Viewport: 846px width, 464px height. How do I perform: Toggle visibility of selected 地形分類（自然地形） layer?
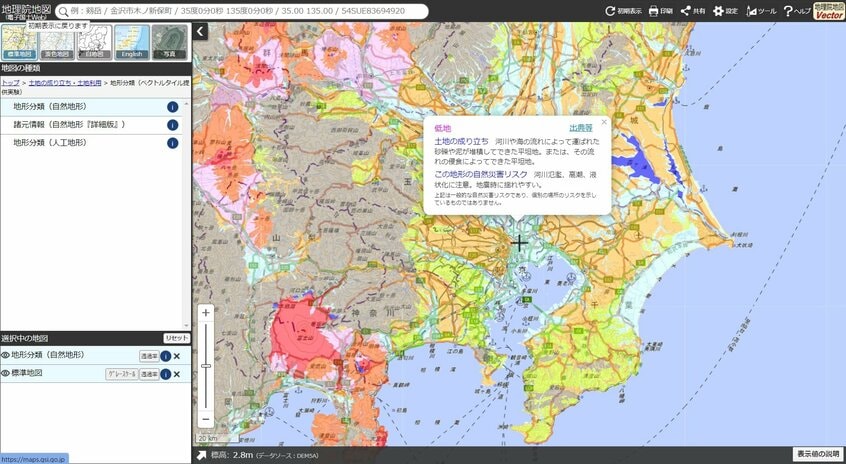pyautogui.click(x=5, y=355)
